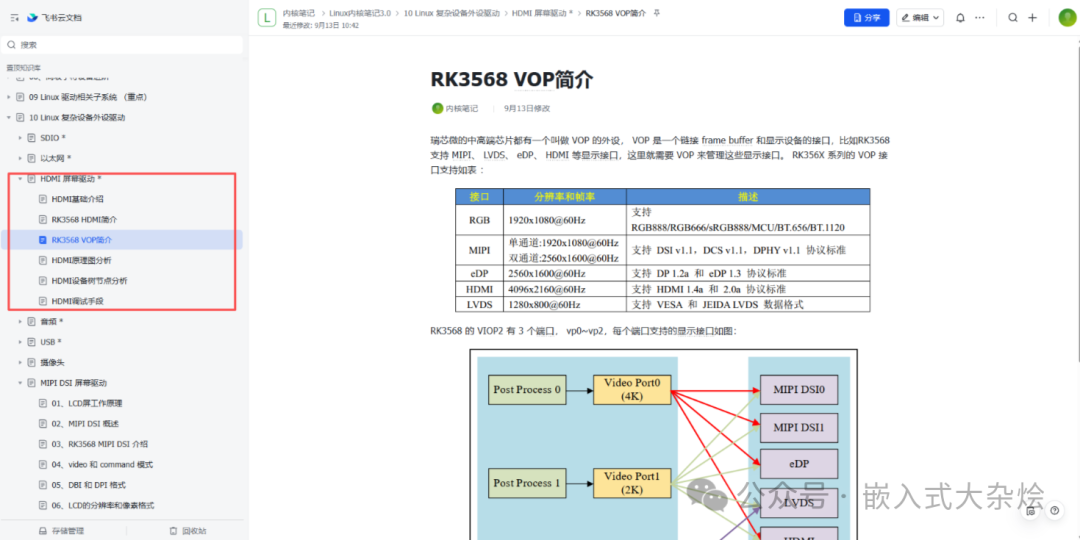
Task: Click document icon beside 音频
Action: tap(32, 322)
